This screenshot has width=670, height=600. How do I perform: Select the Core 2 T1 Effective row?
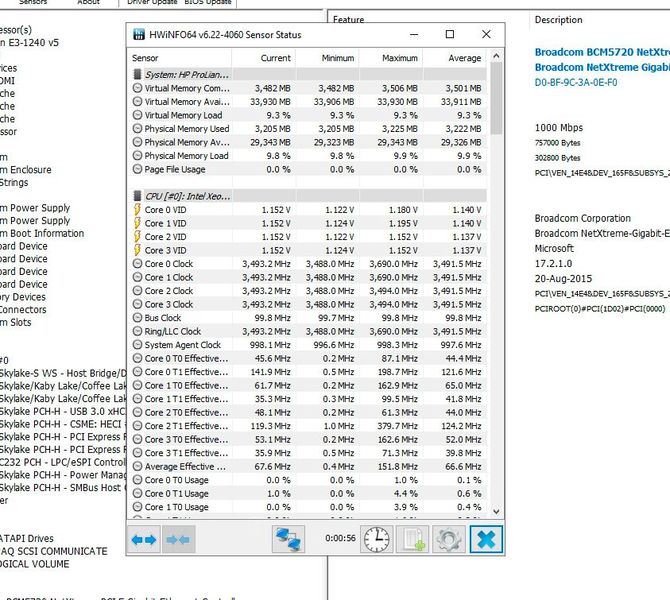309,426
